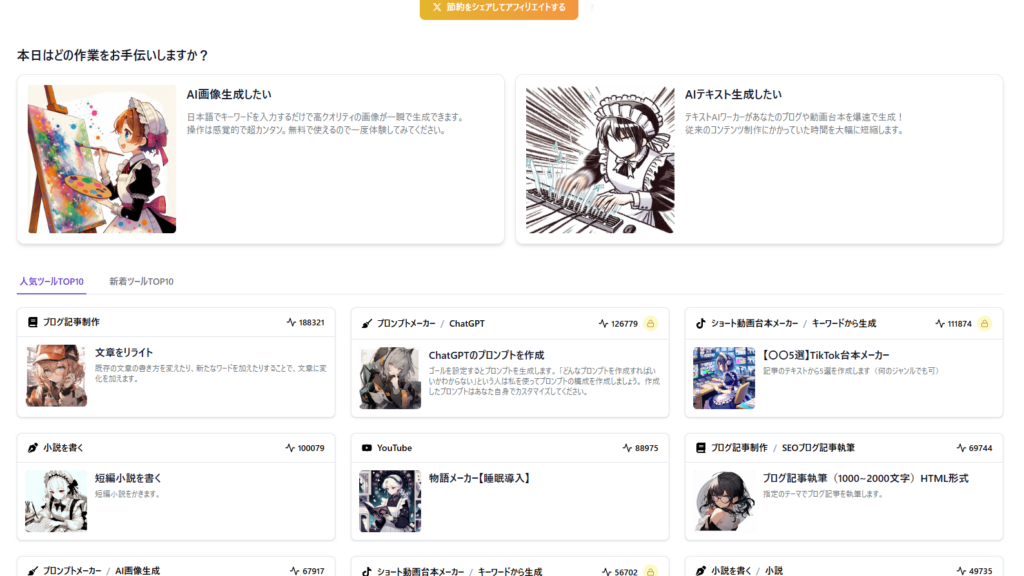
Task: Click the 物語メーカー【睡眠導入】 thumbnail image
Action: 390,501
